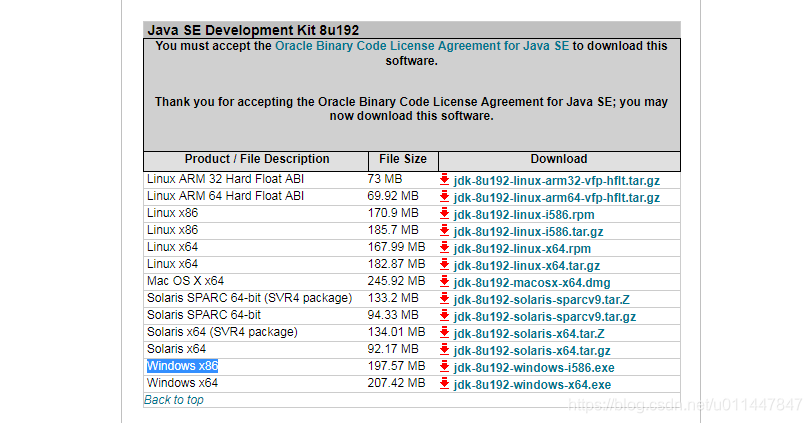Download jdk-8u192-windows-i586.exe installer
The width and height of the screenshot is (812, 423).
tap(534, 368)
